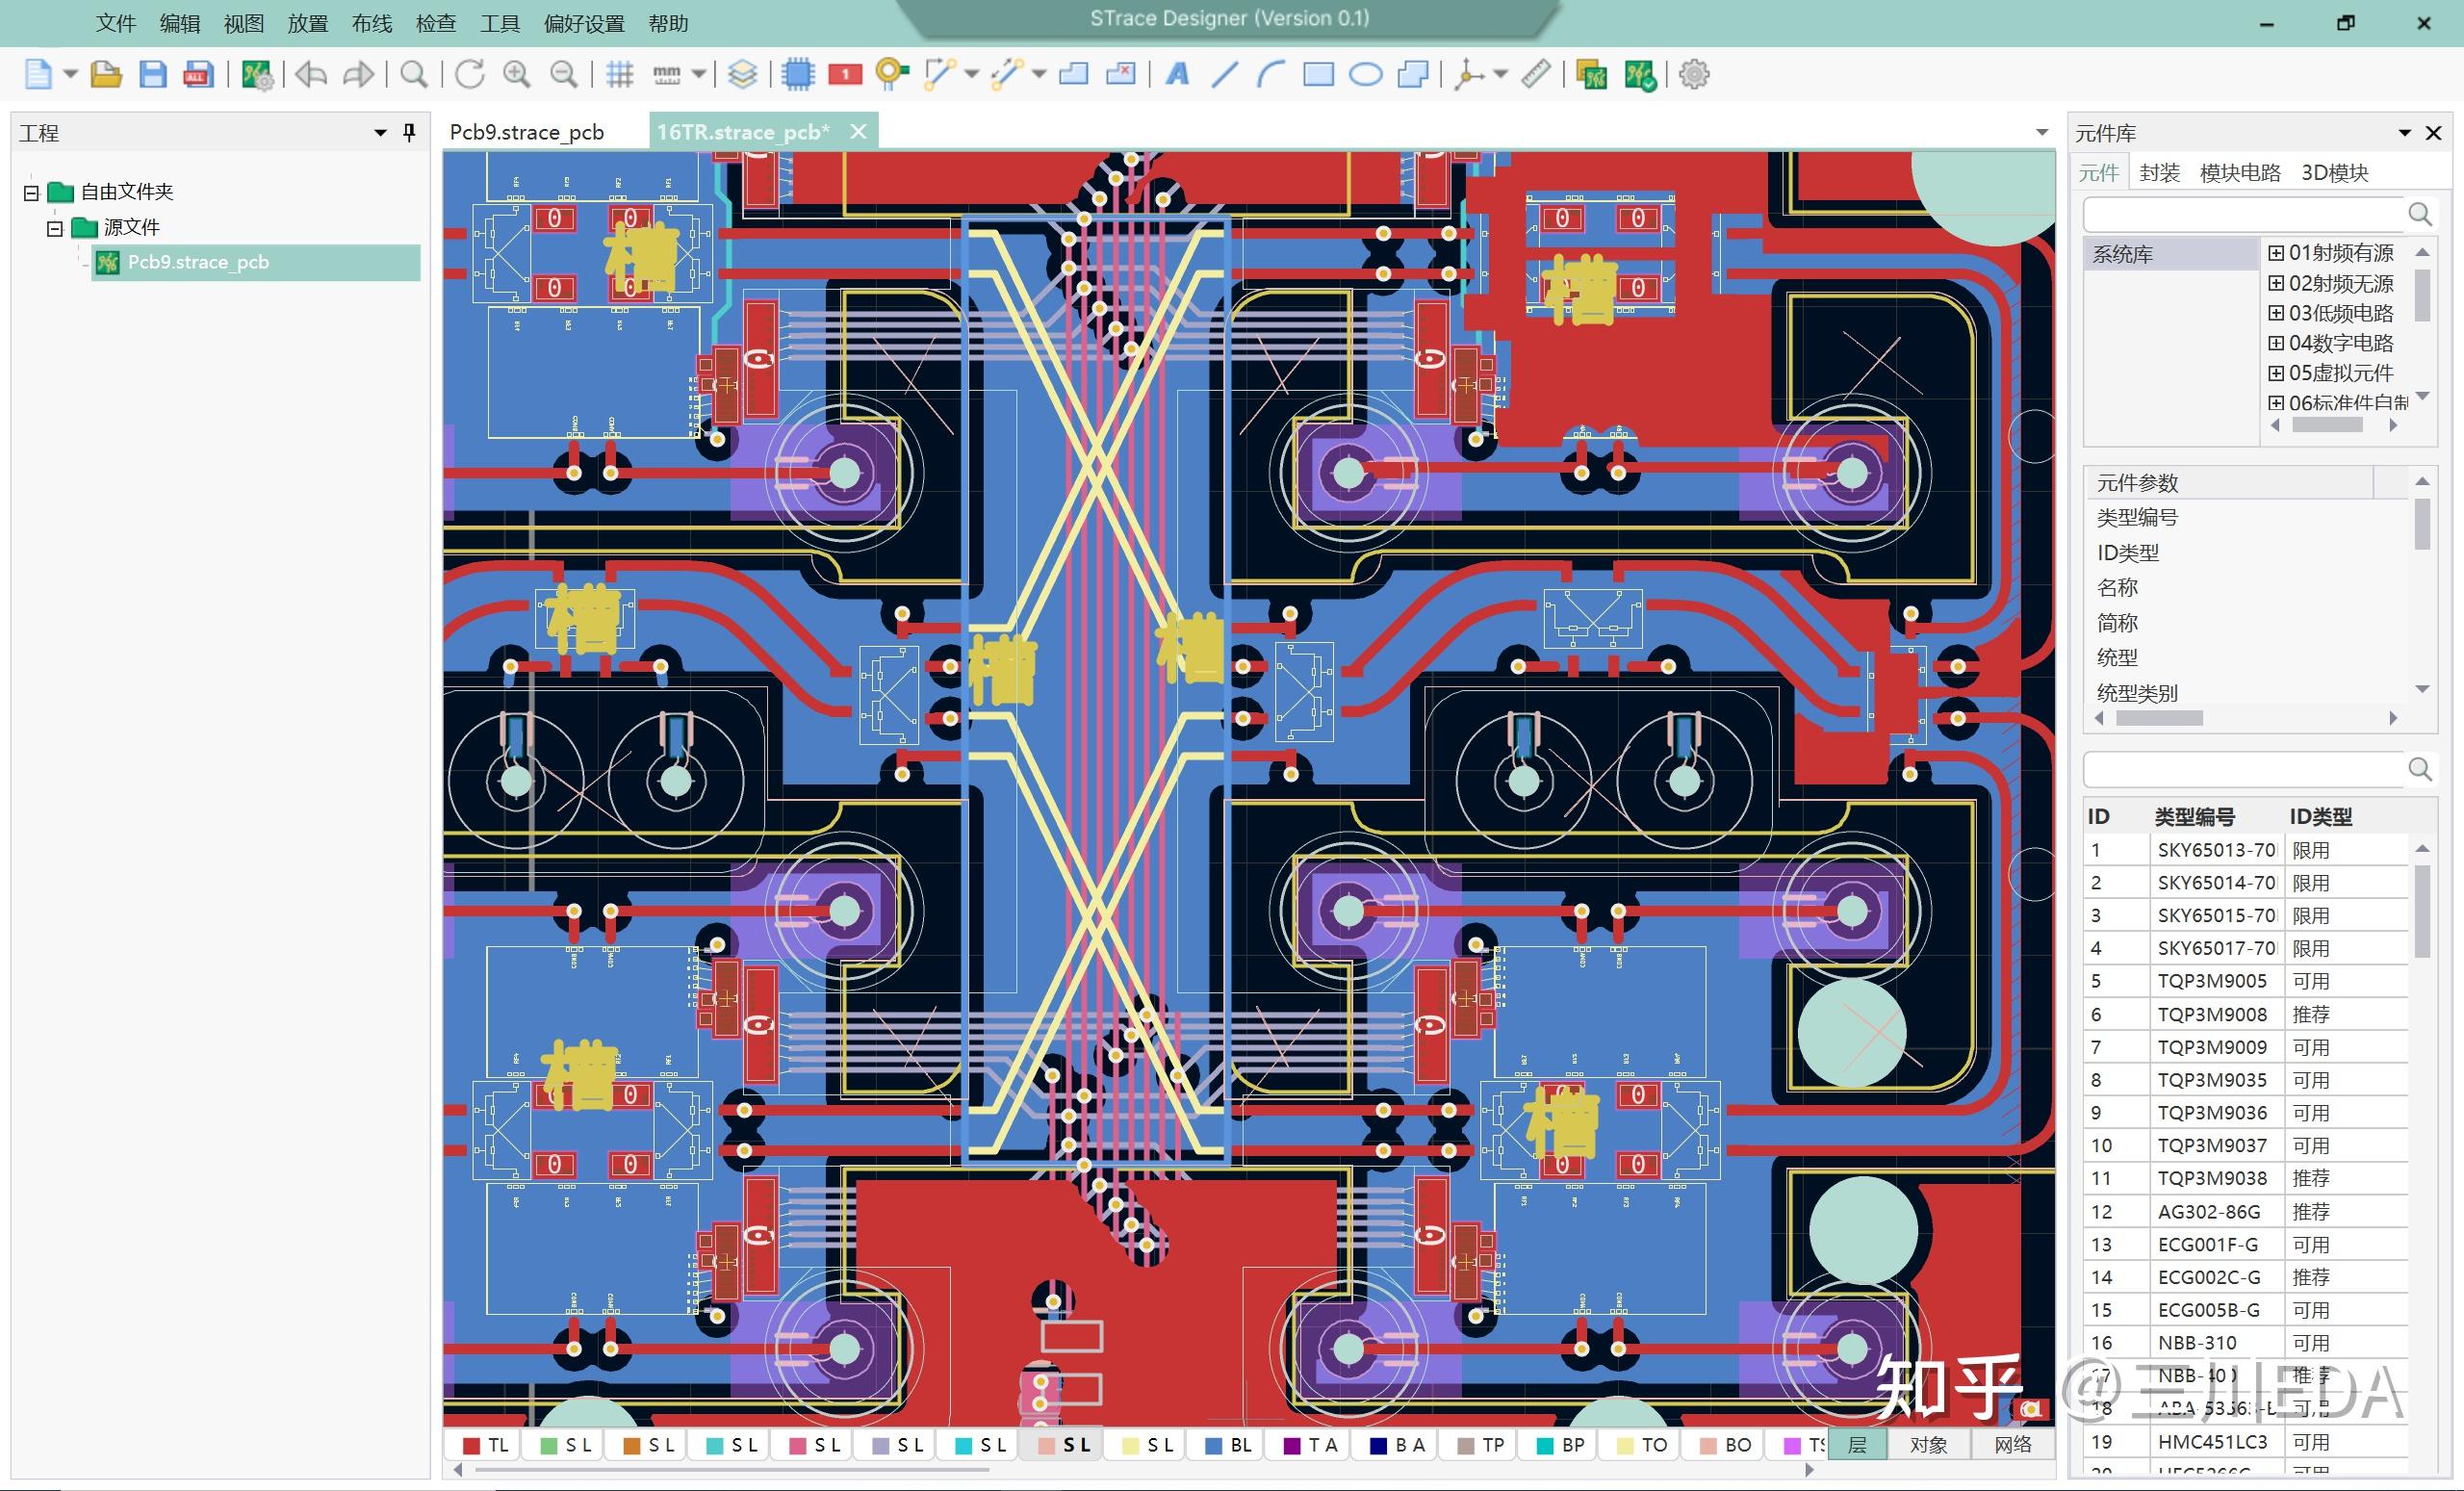Activate the Rectangle drawing tool
Screen dimensions: 2464x1491
[x=1318, y=74]
